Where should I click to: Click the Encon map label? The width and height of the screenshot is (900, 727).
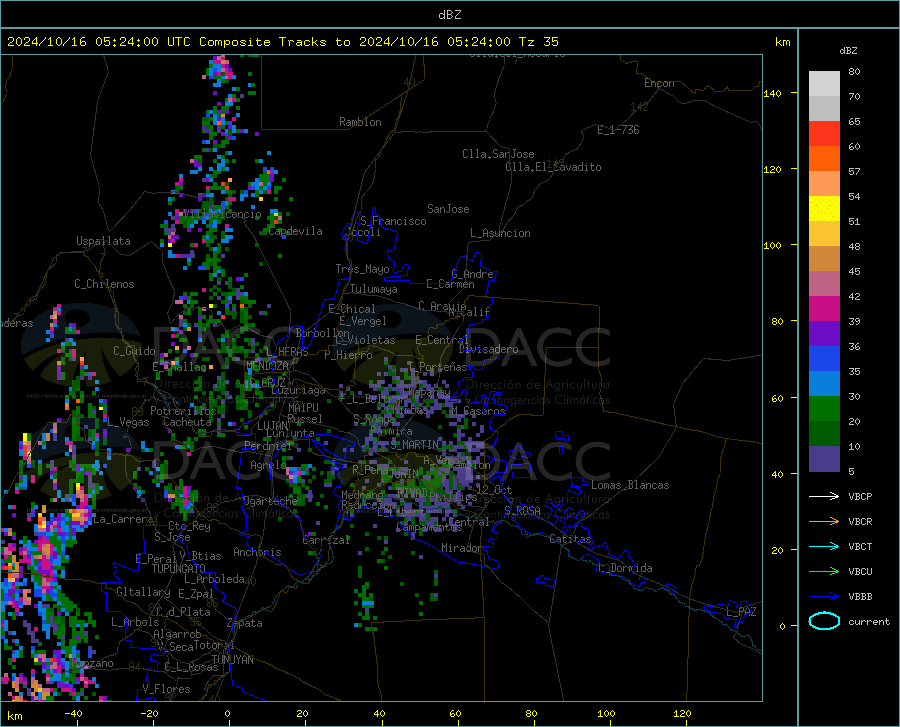[659, 83]
